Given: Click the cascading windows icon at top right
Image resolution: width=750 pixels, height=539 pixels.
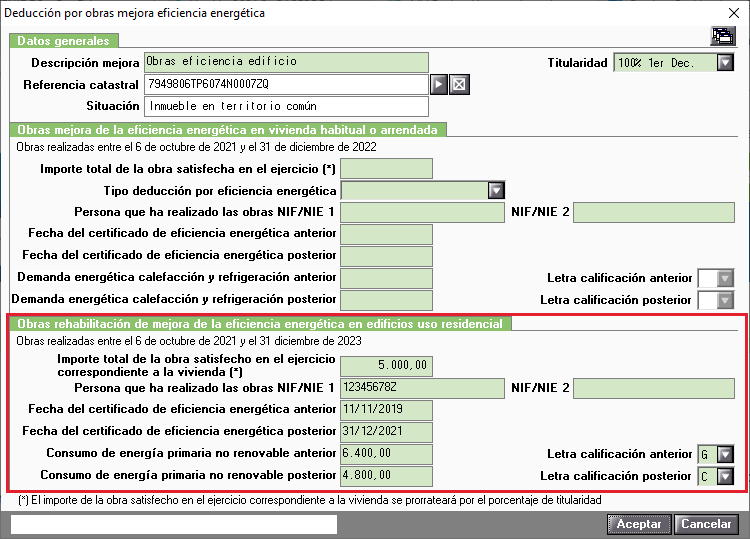Looking at the screenshot, I should [x=723, y=36].
